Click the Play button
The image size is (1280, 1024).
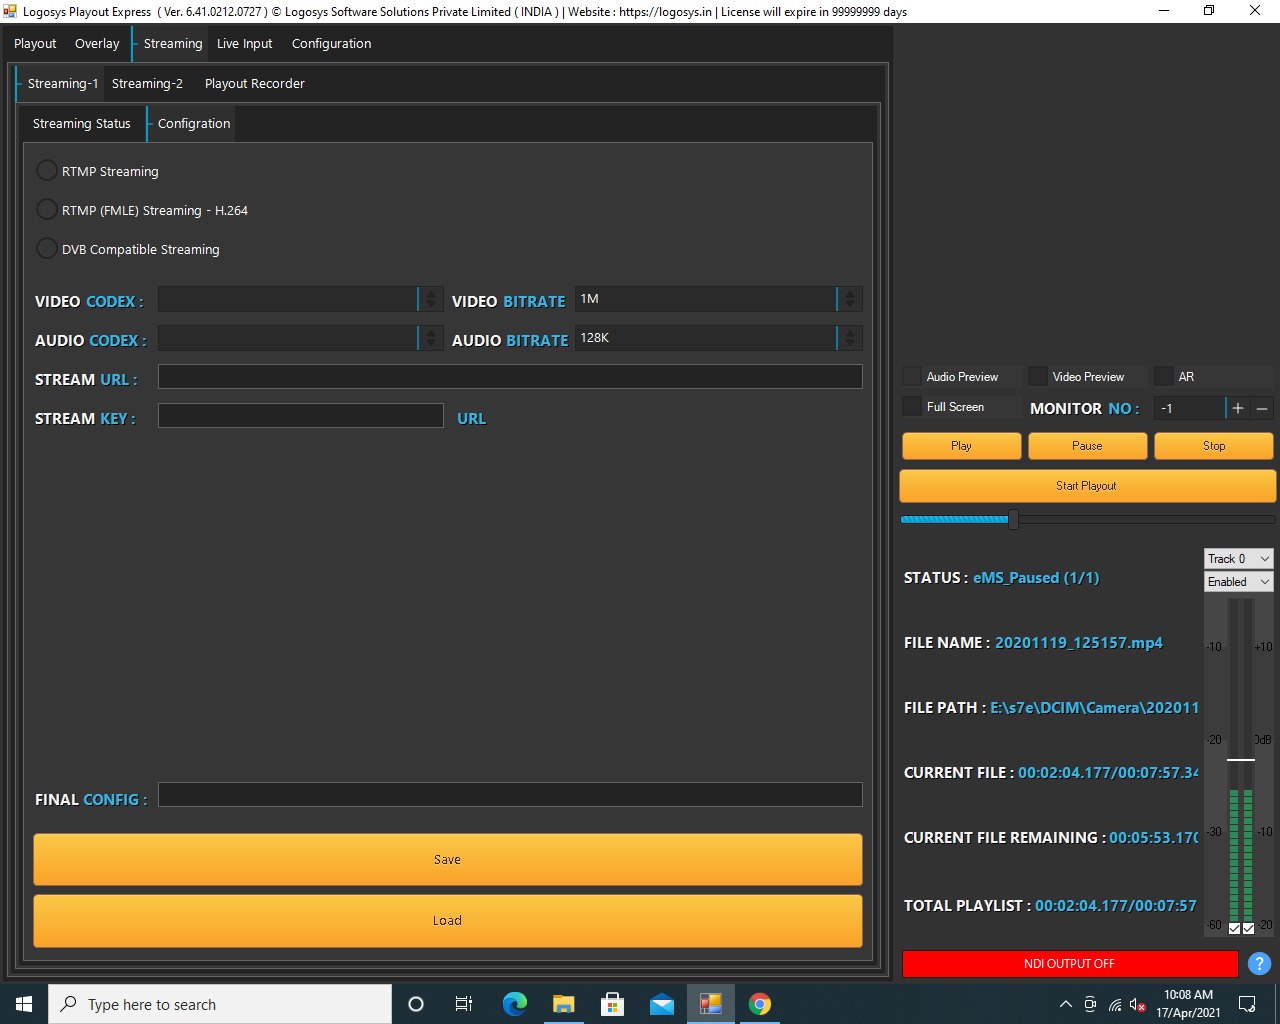click(x=961, y=446)
